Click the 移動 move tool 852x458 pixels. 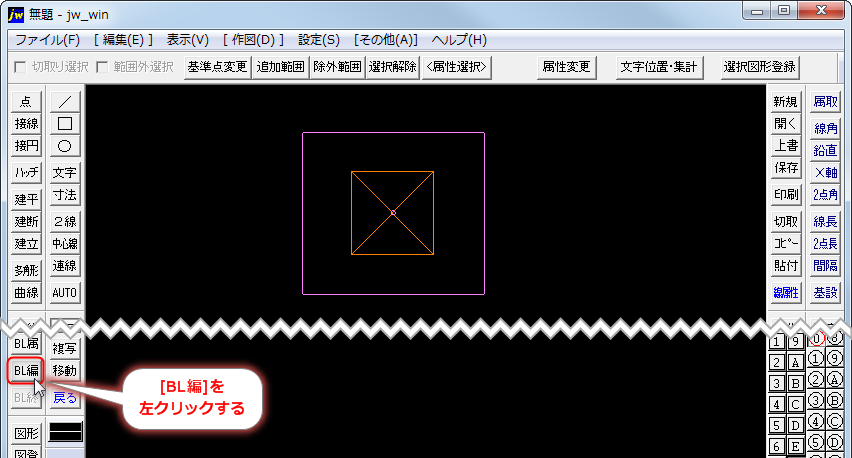coord(65,371)
